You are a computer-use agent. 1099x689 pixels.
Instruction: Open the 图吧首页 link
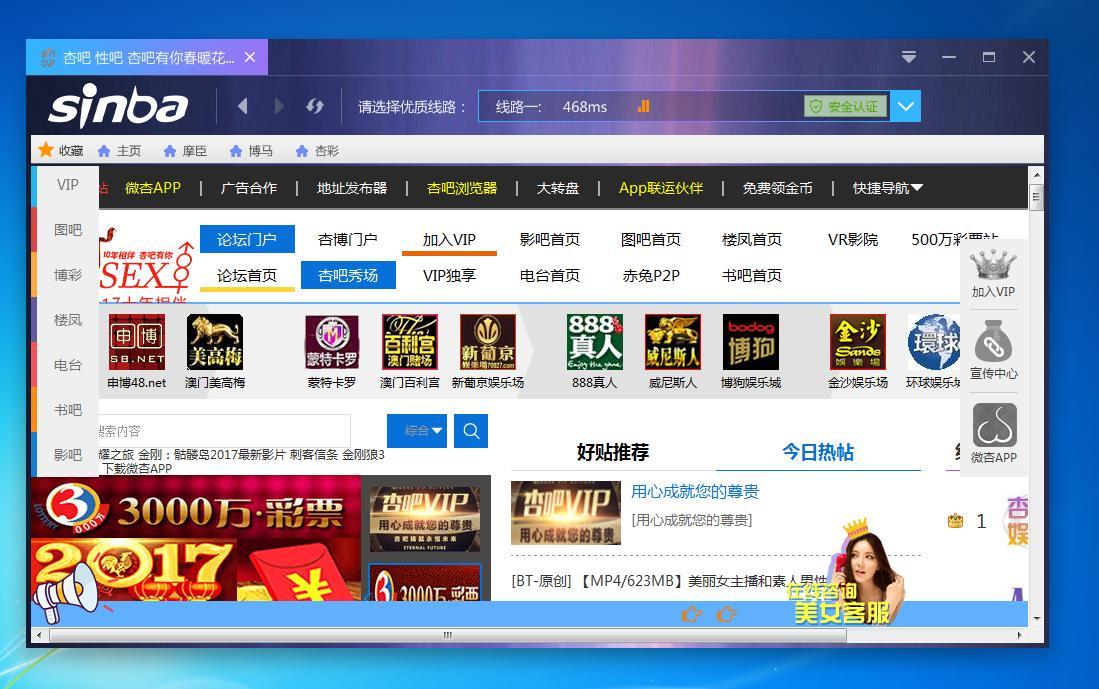(x=650, y=239)
